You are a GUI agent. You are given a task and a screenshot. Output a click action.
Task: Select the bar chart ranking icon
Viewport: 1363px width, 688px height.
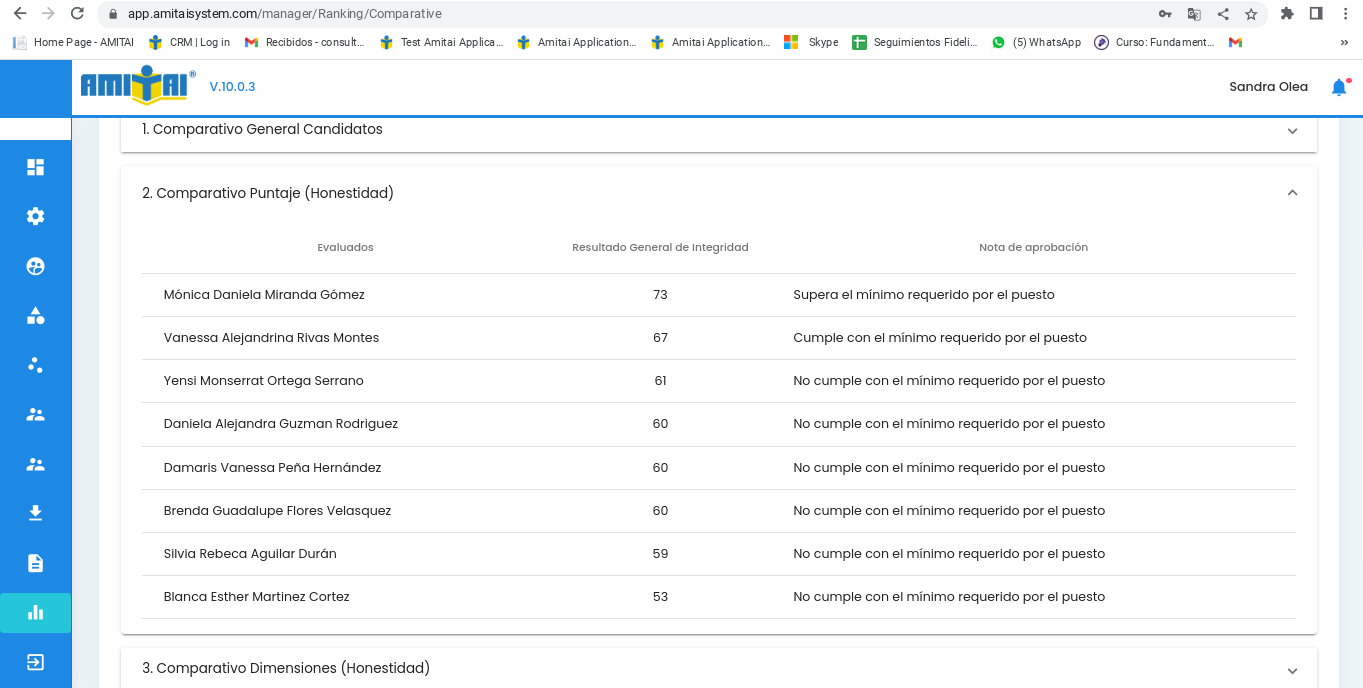35,613
